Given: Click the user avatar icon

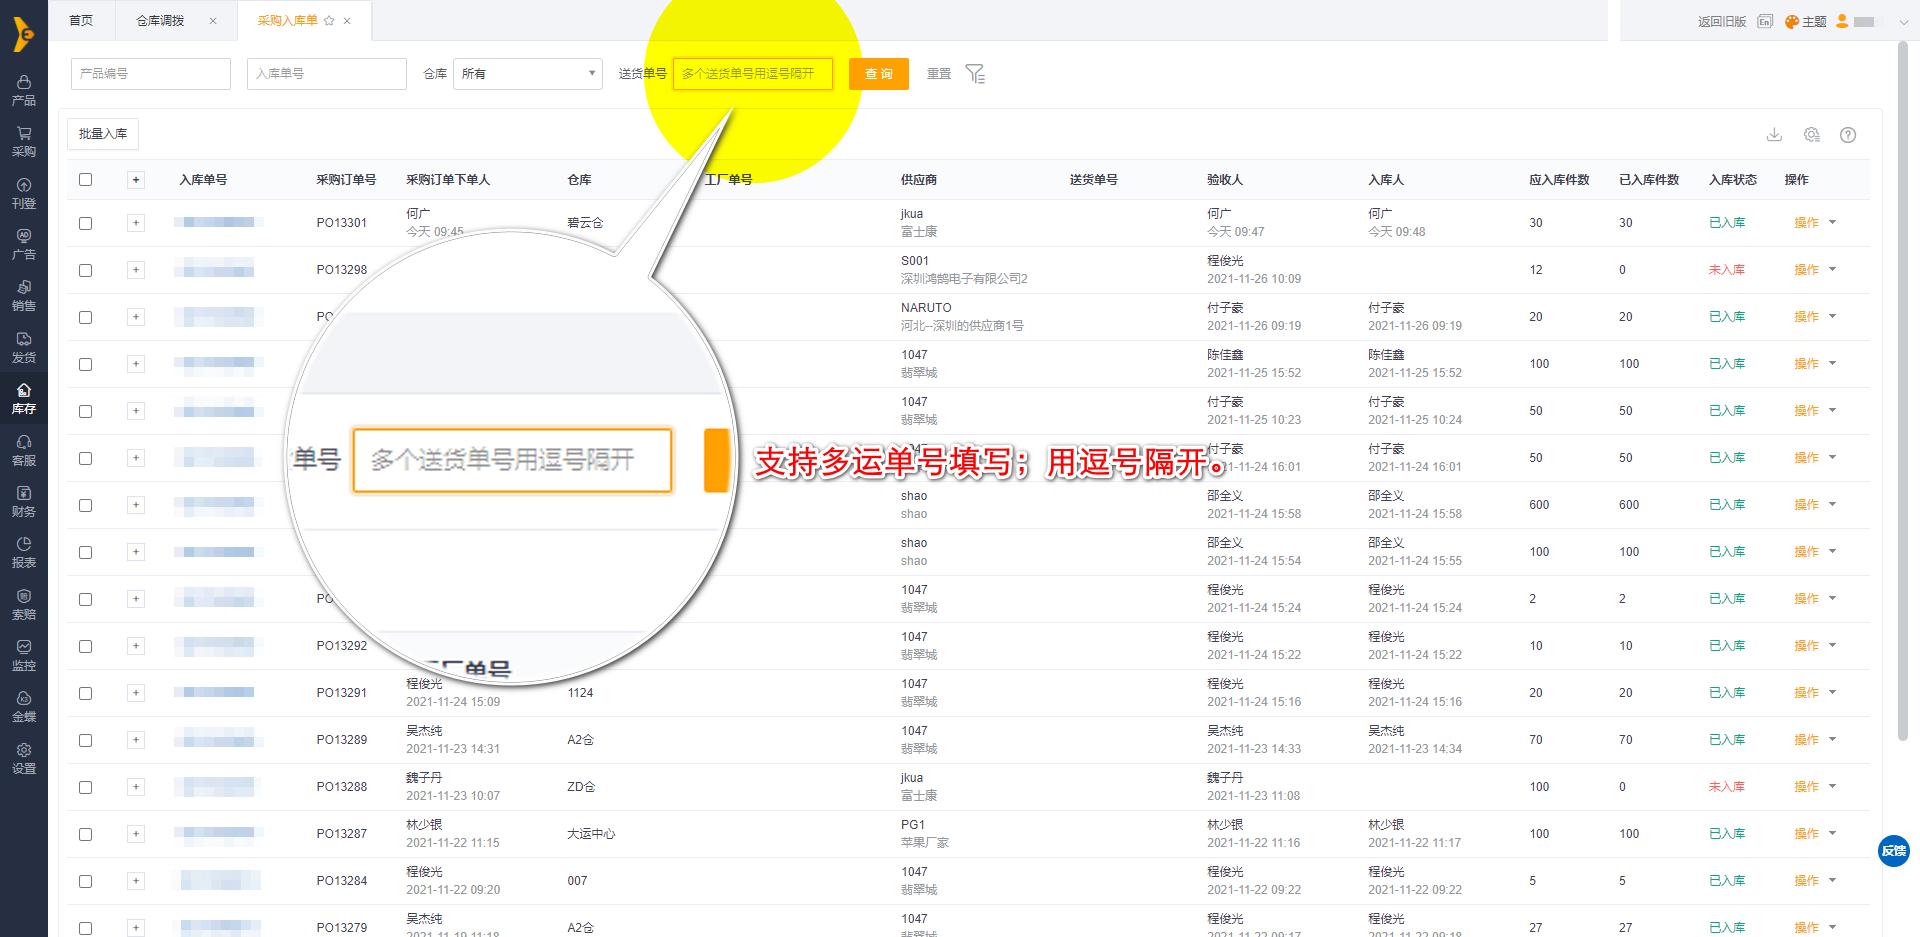Looking at the screenshot, I should click(x=1842, y=21).
